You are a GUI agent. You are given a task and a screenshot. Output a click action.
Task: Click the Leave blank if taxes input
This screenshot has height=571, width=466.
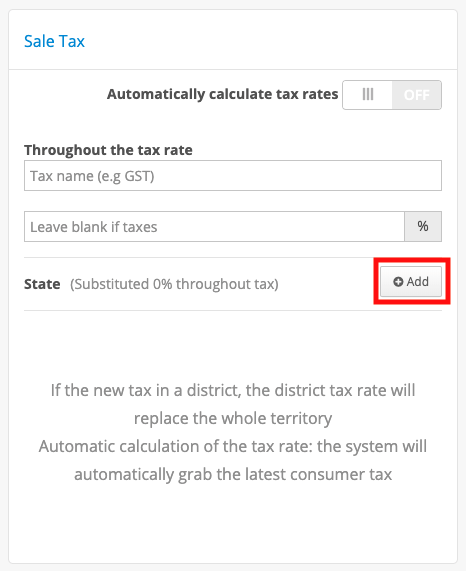tap(214, 227)
